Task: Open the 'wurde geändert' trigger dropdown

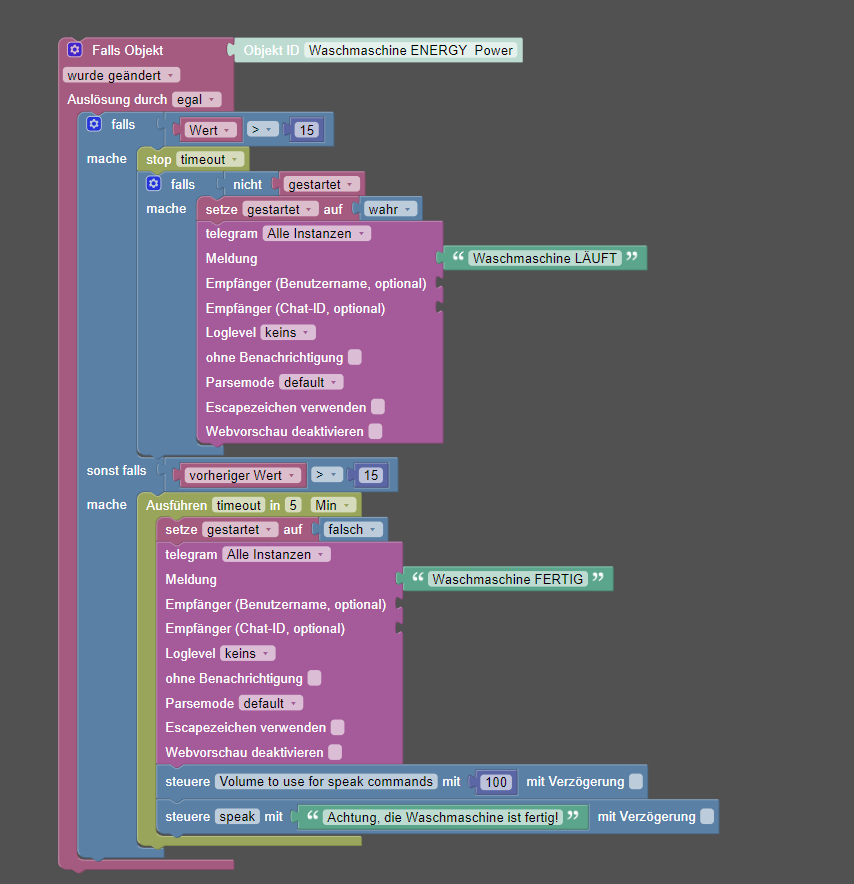Action: coord(121,75)
